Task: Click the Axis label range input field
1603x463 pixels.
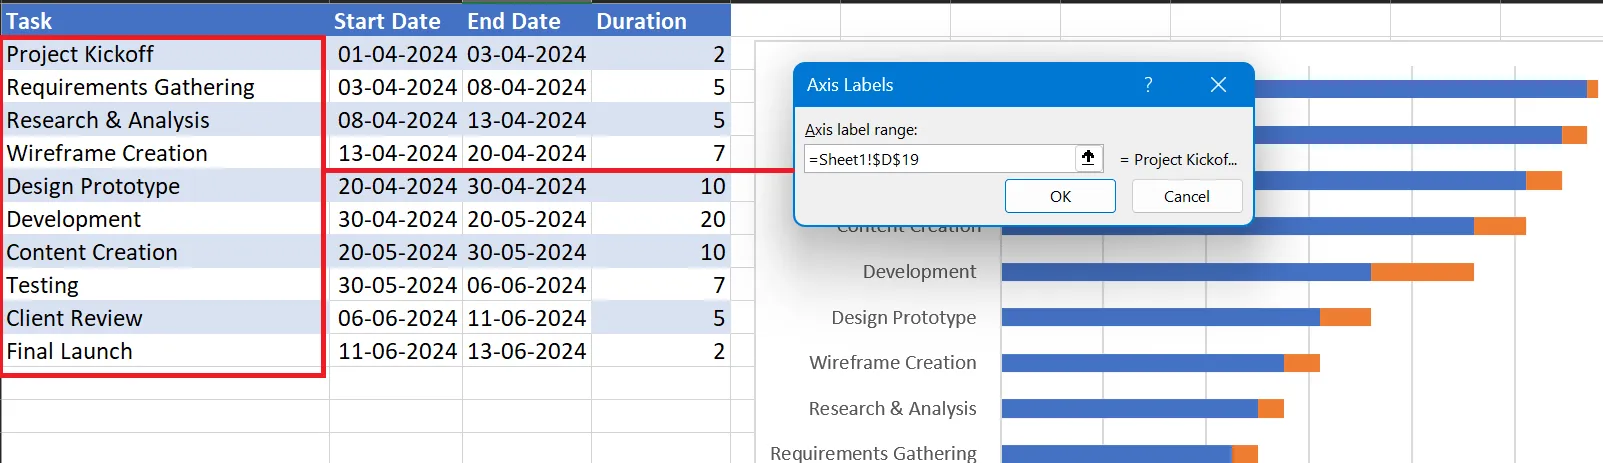Action: (939, 159)
